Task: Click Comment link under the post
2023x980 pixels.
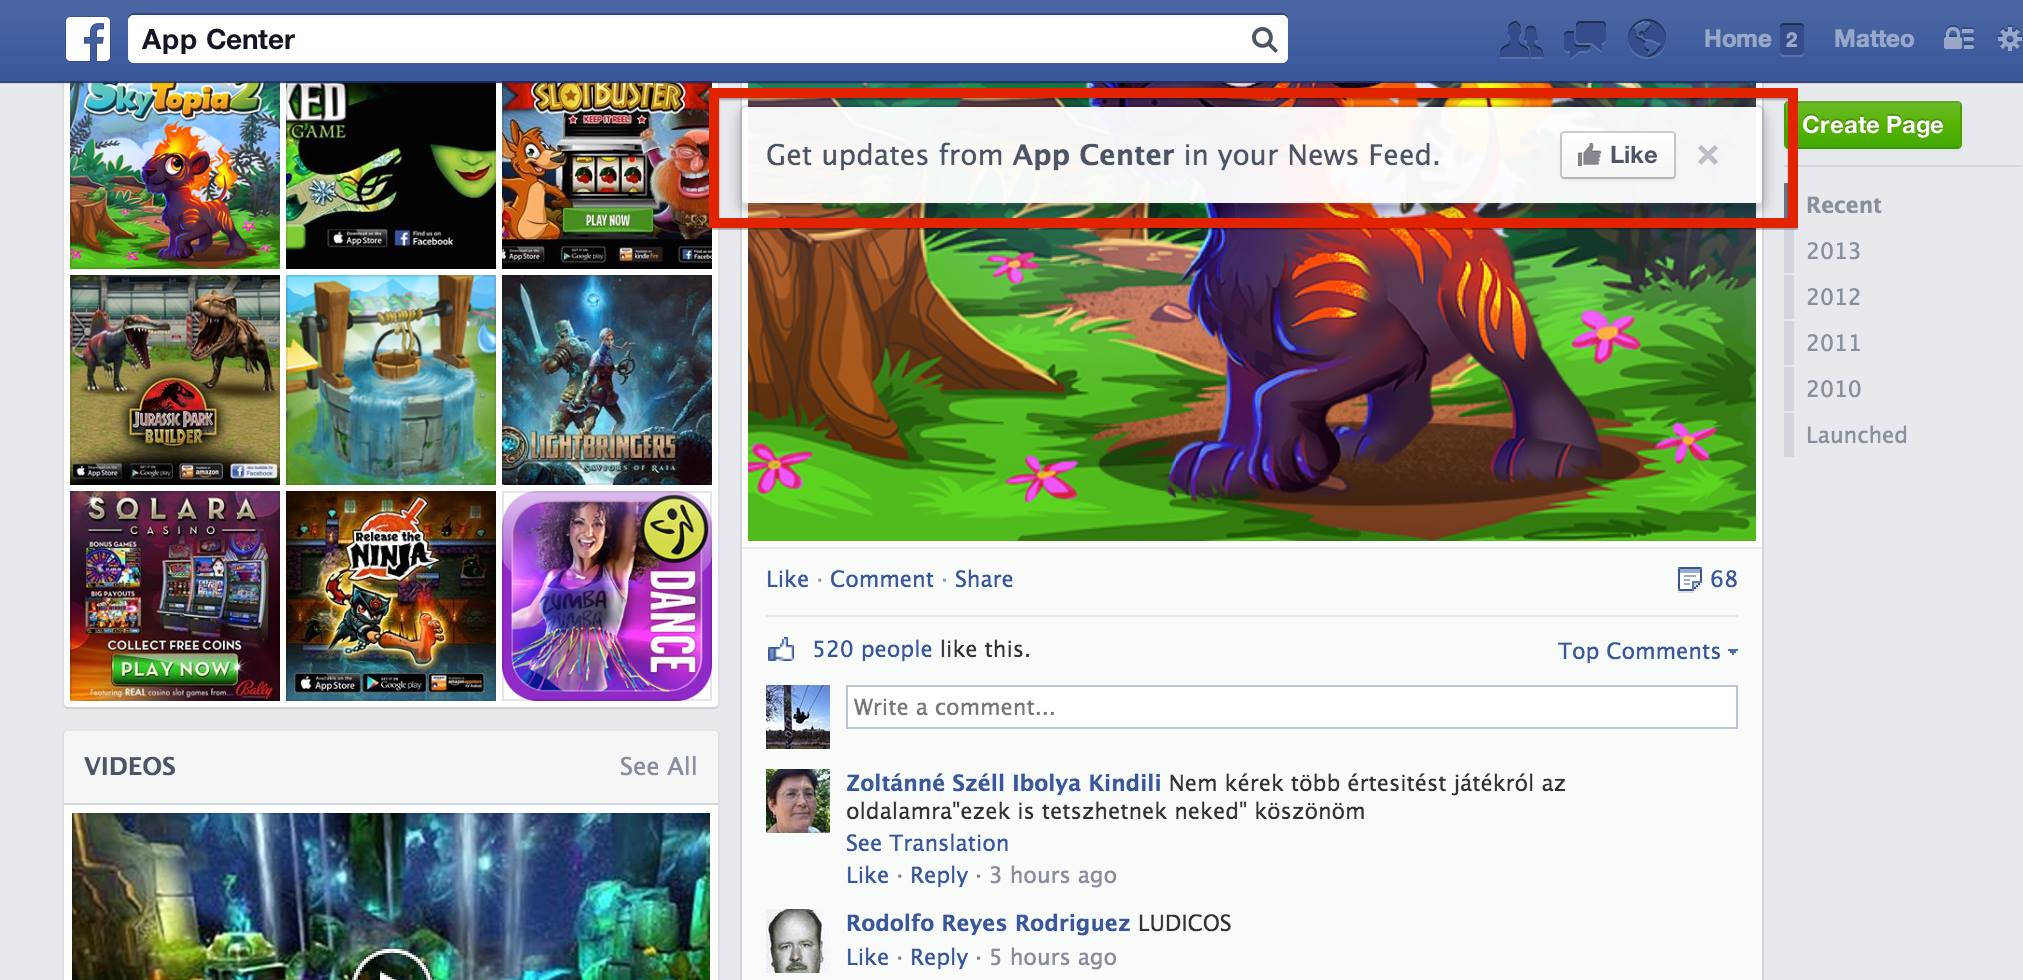Action: (x=881, y=579)
